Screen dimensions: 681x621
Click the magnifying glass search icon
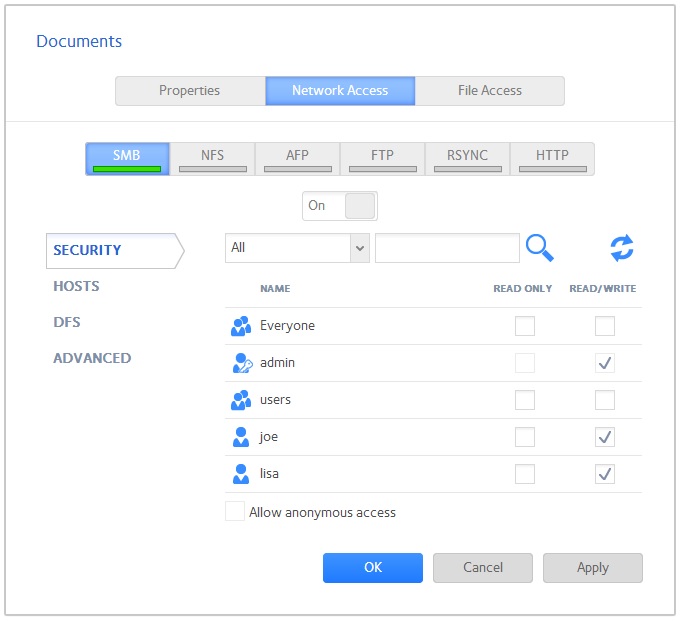point(539,248)
